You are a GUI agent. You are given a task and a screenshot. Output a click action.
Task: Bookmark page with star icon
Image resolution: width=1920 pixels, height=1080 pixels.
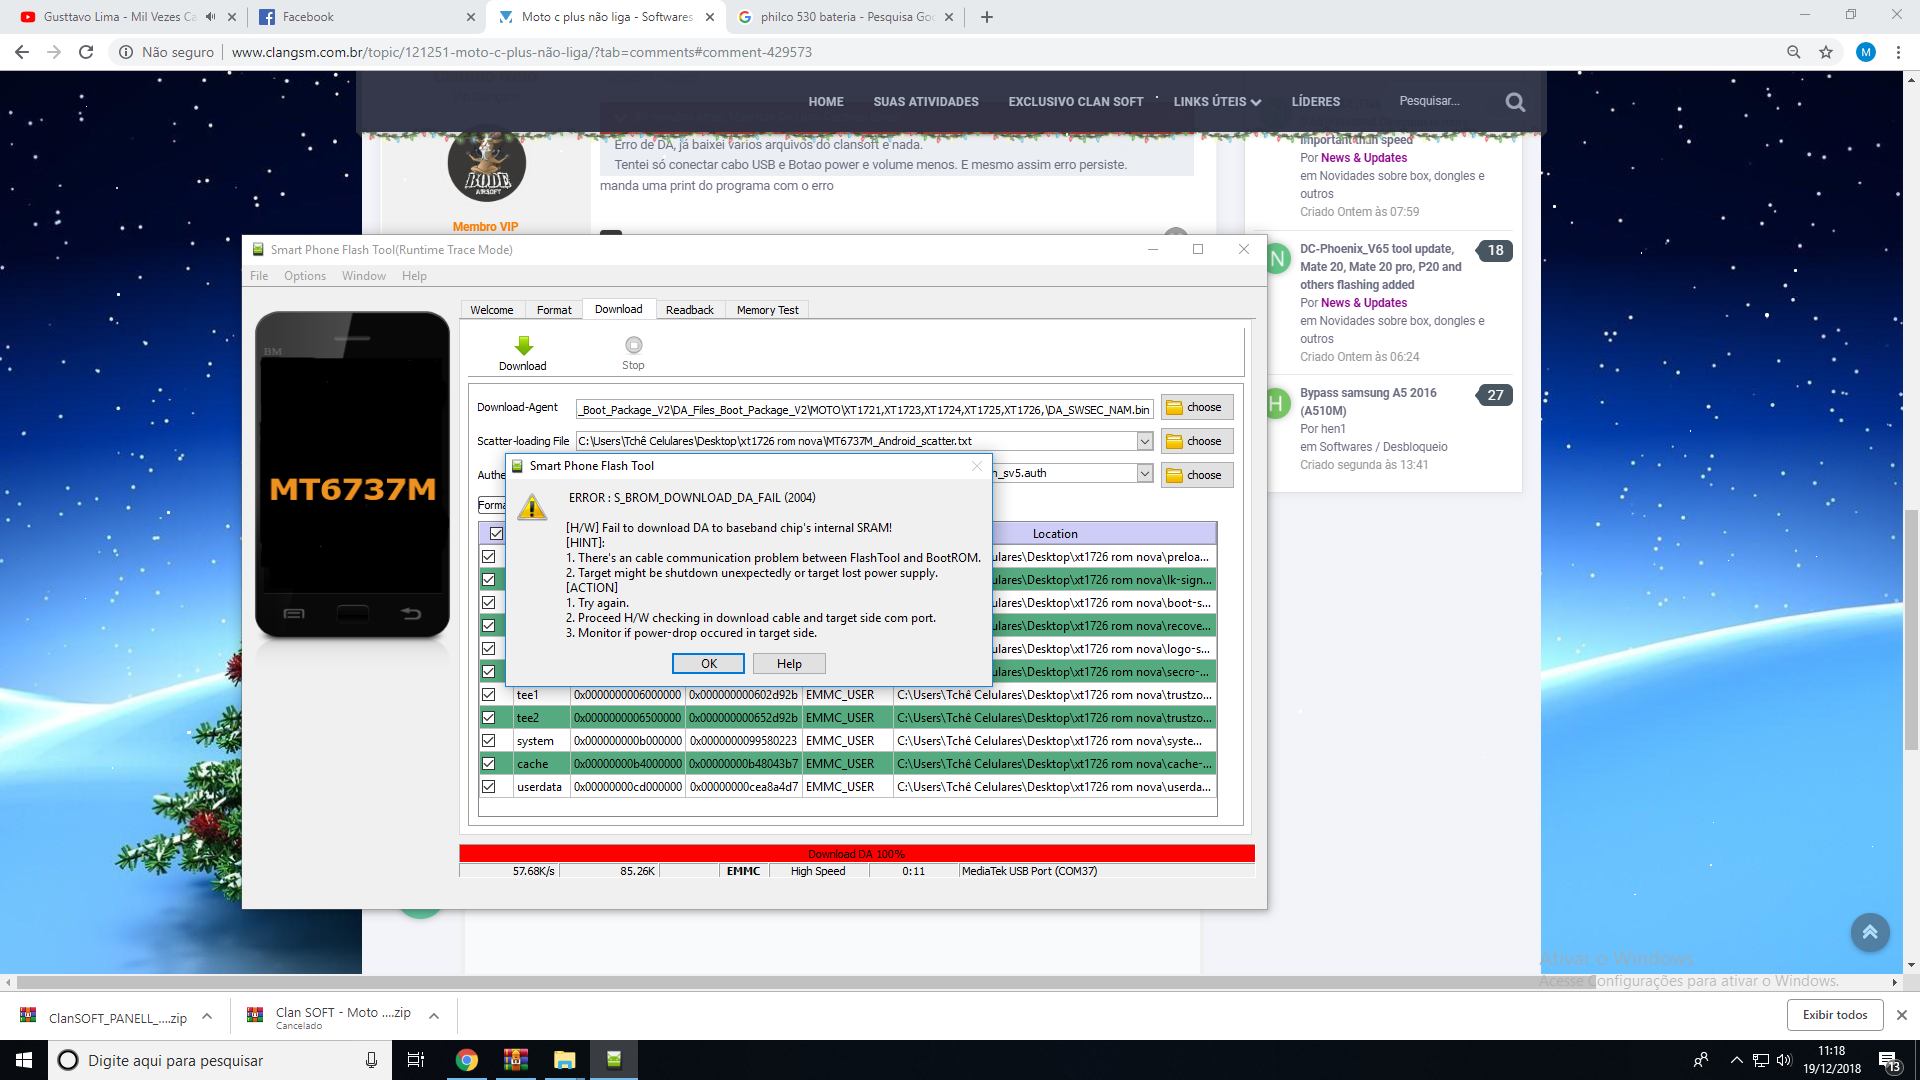pos(1826,52)
